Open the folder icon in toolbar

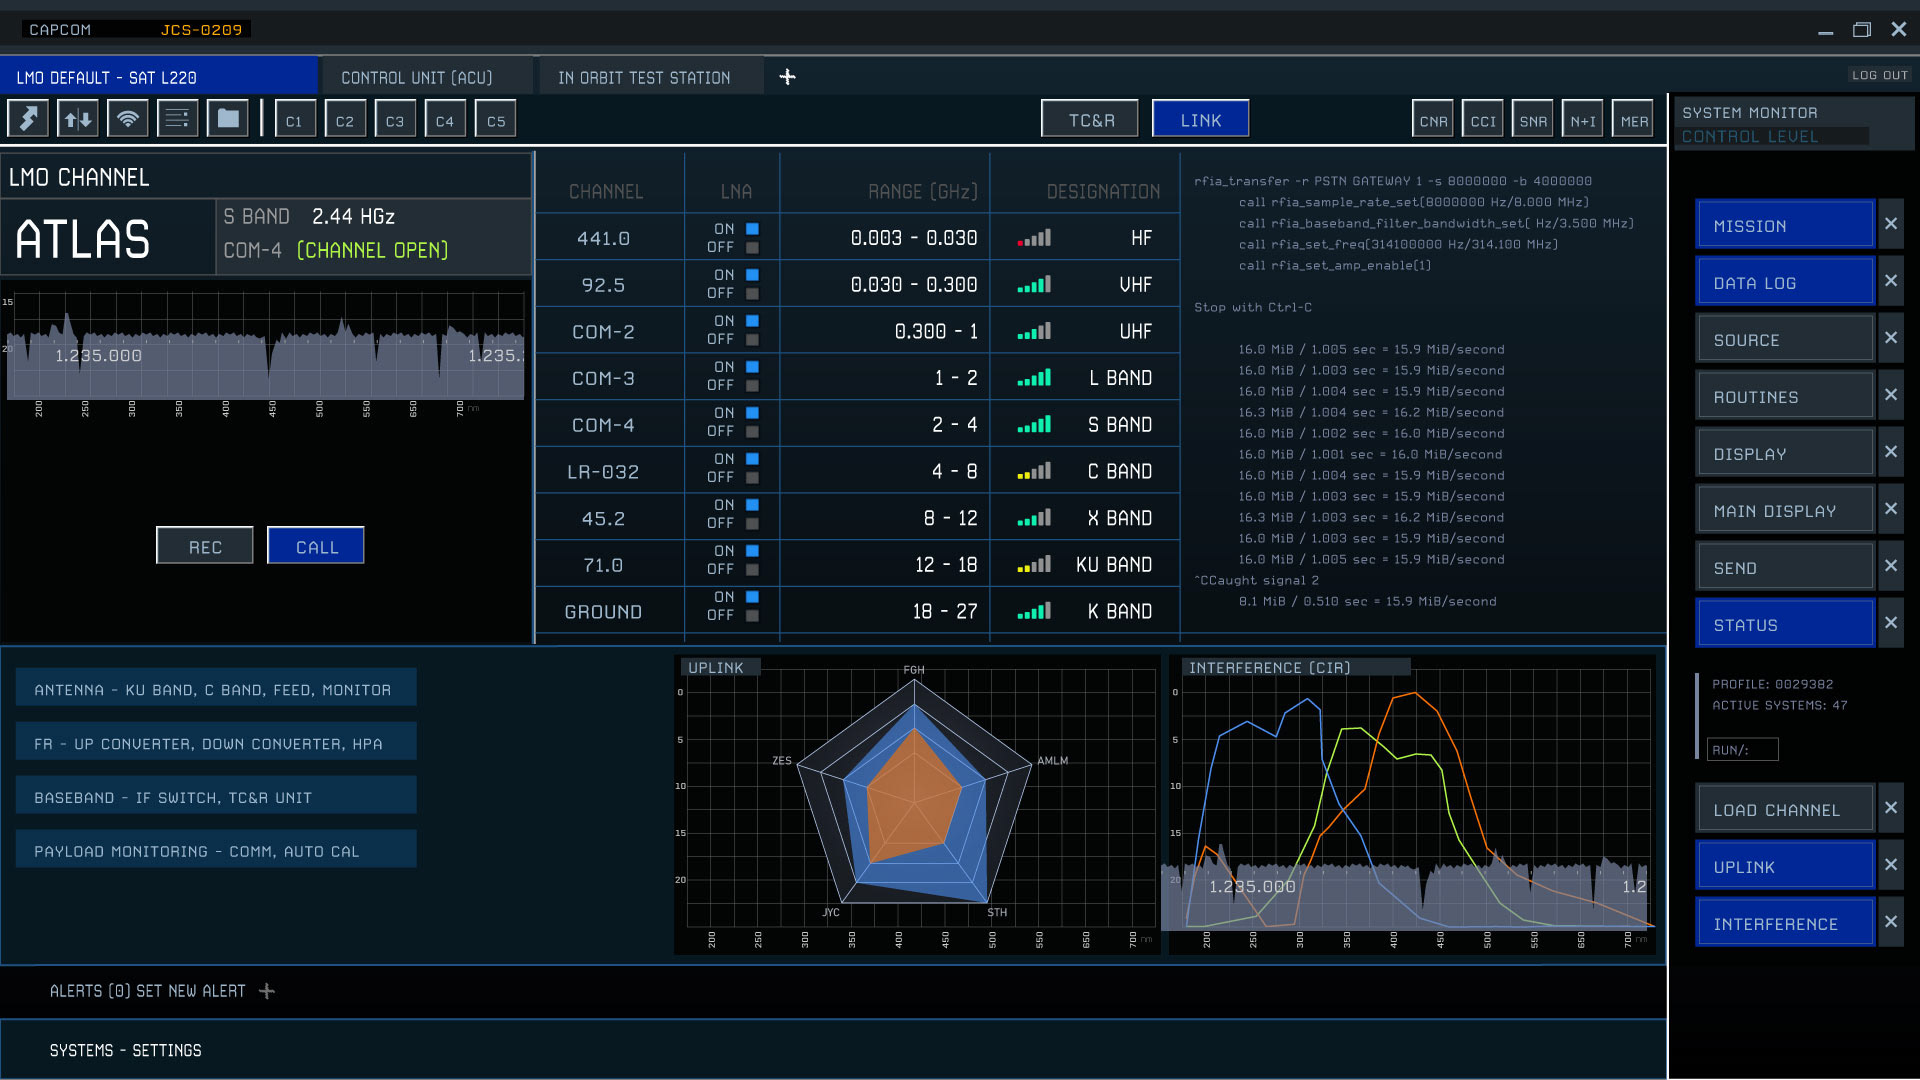pyautogui.click(x=228, y=119)
